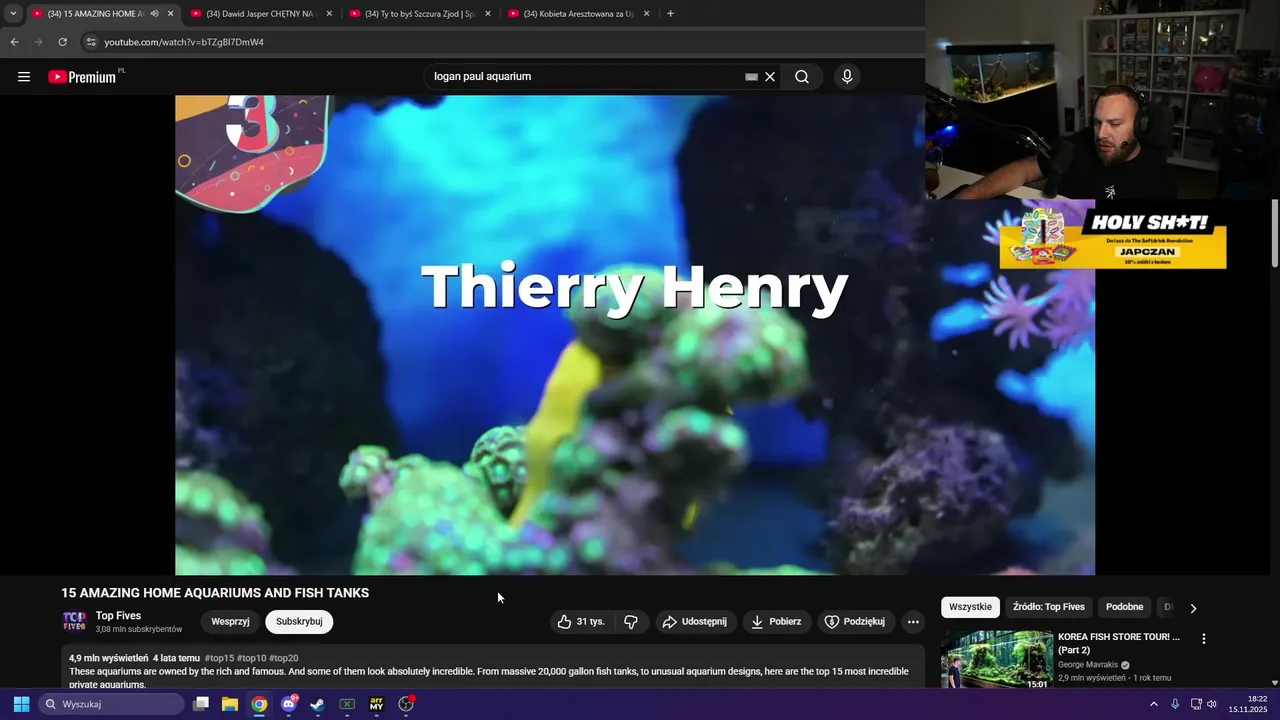Open File Explorer from taskbar

pyautogui.click(x=230, y=704)
